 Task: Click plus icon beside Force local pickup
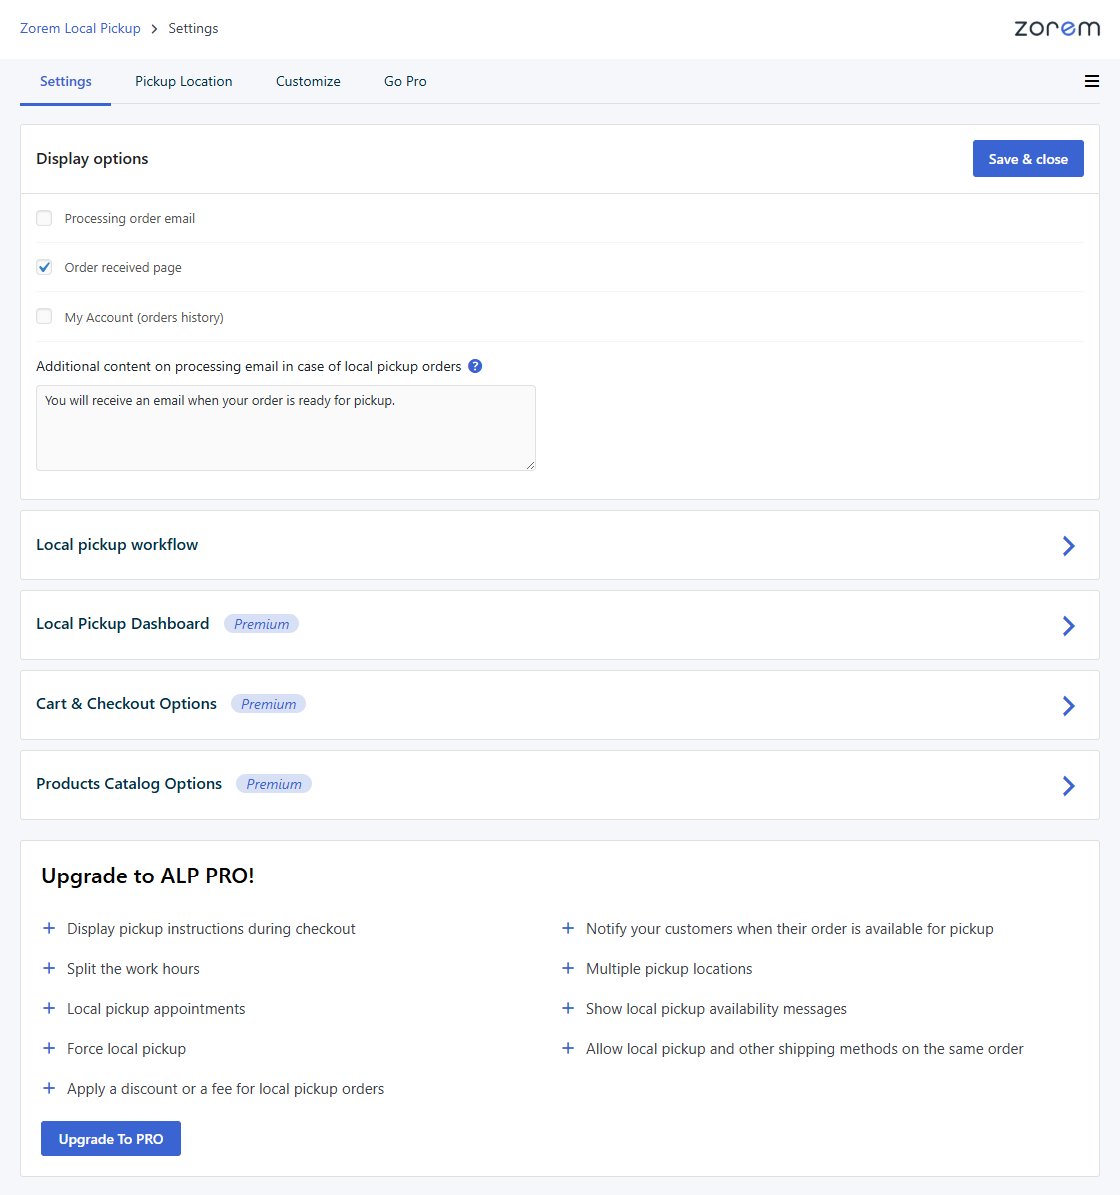pyautogui.click(x=49, y=1048)
